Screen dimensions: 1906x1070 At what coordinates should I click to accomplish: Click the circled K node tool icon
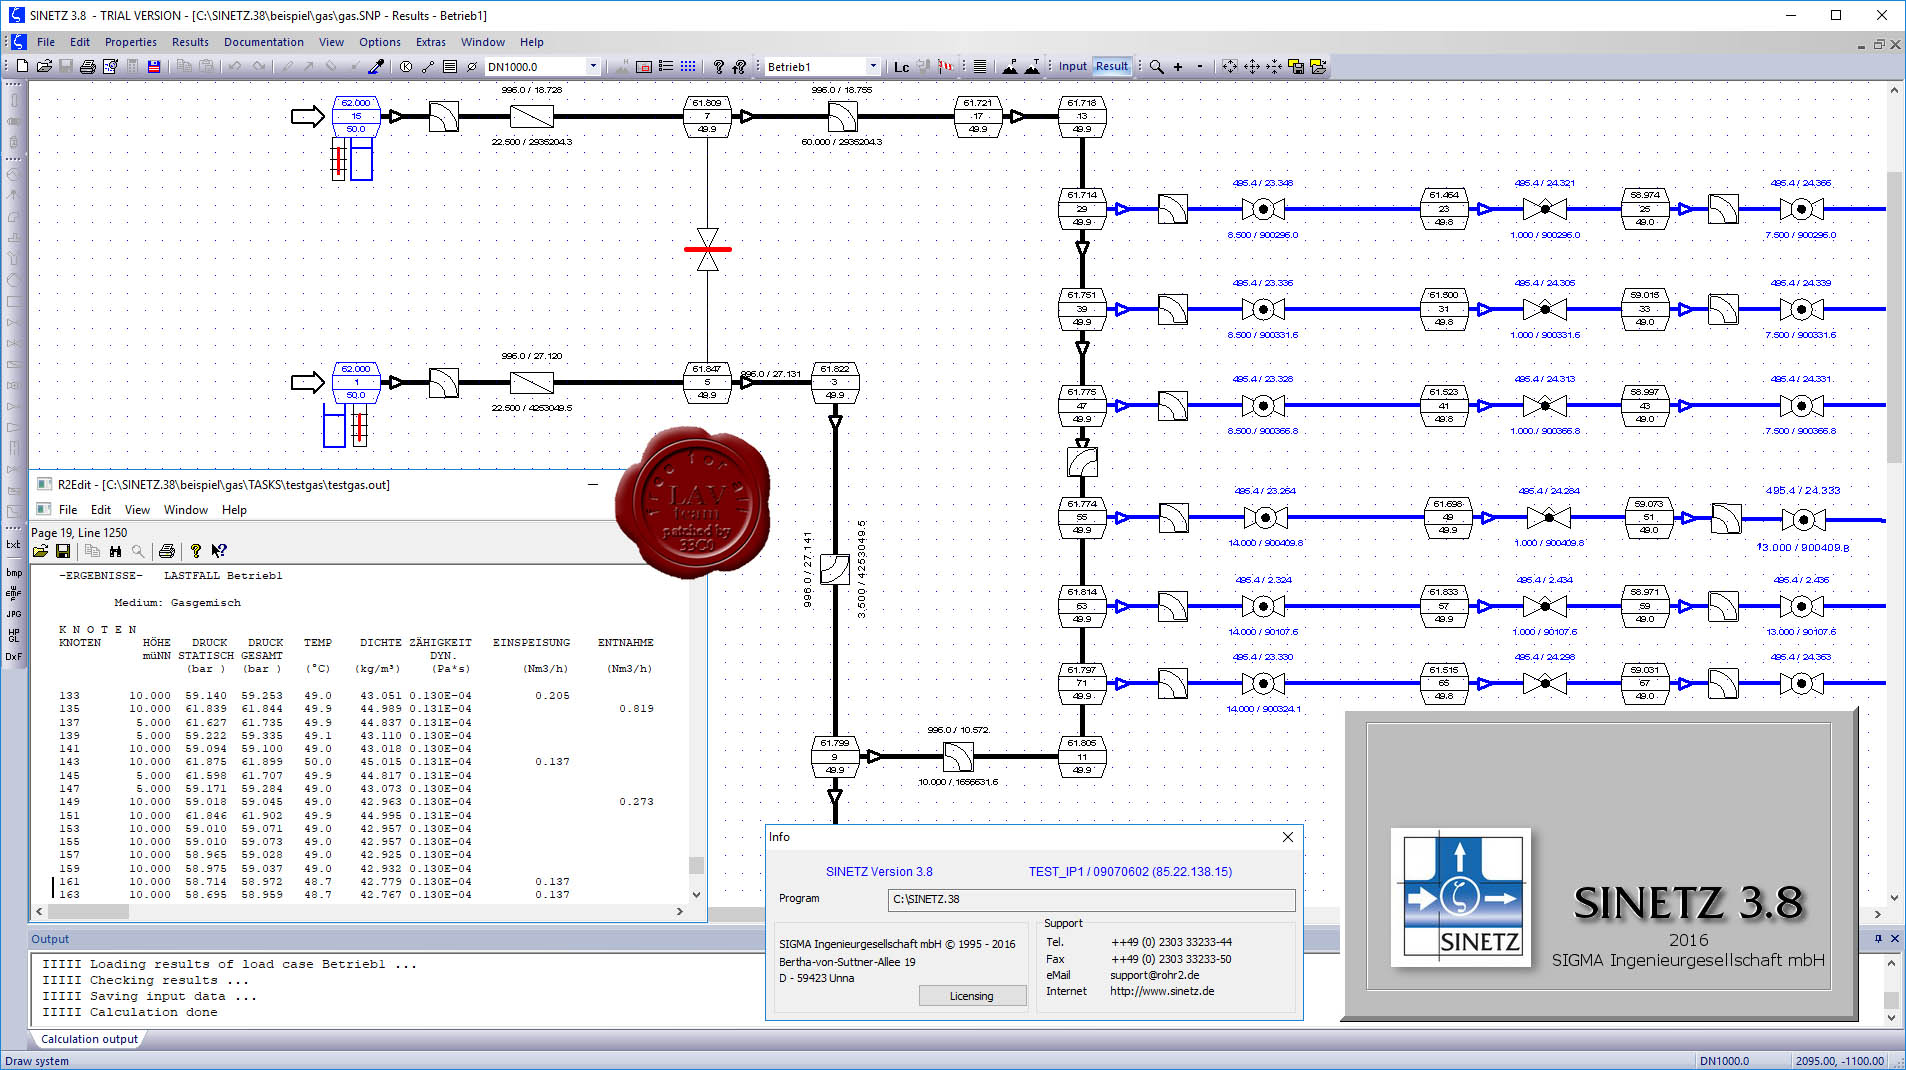pos(406,66)
